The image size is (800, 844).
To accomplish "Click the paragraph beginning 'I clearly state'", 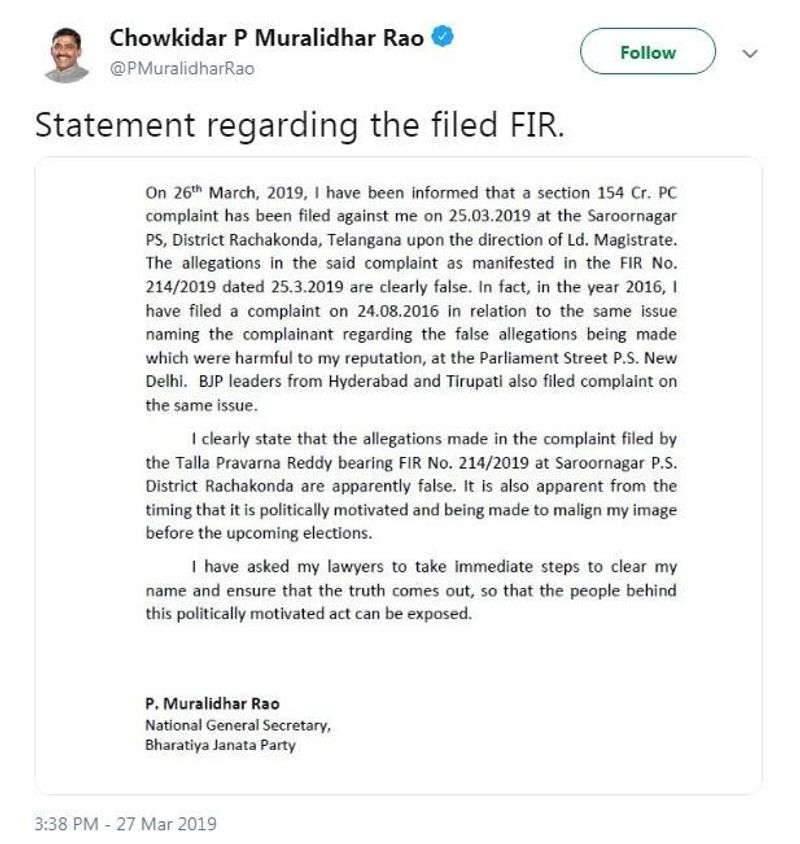I will (411, 485).
